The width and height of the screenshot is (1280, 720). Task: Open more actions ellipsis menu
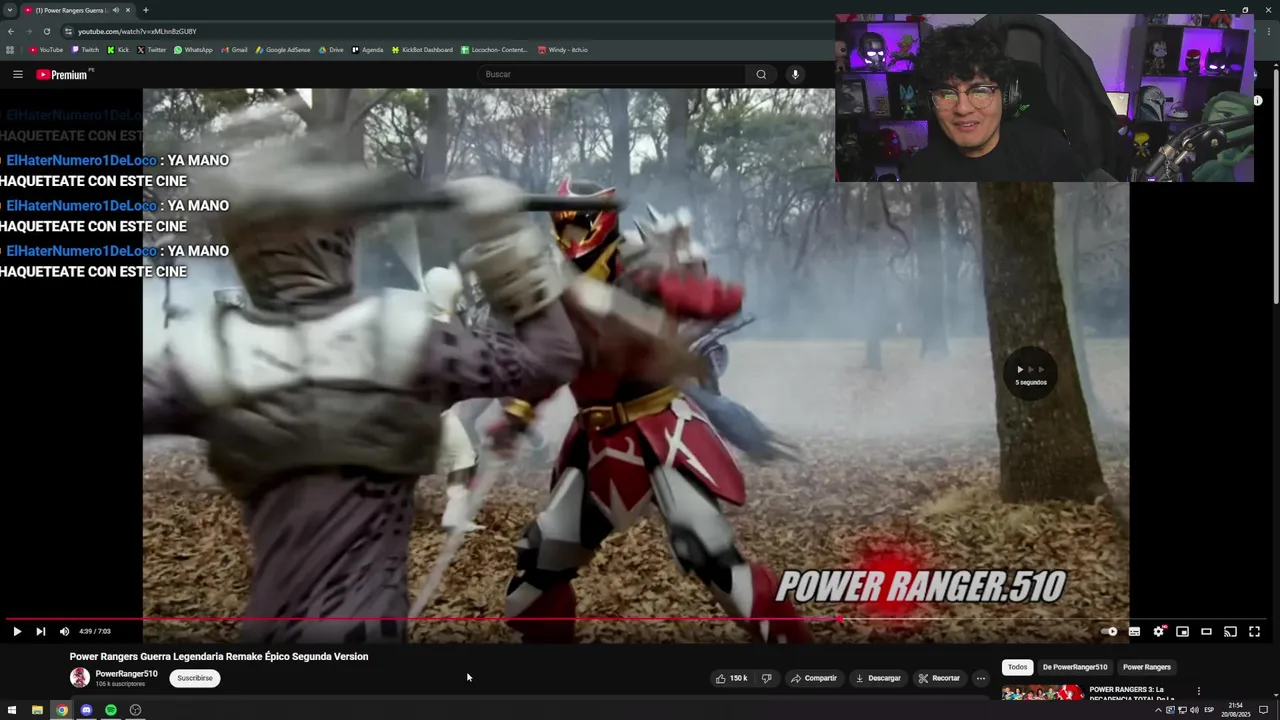(981, 678)
